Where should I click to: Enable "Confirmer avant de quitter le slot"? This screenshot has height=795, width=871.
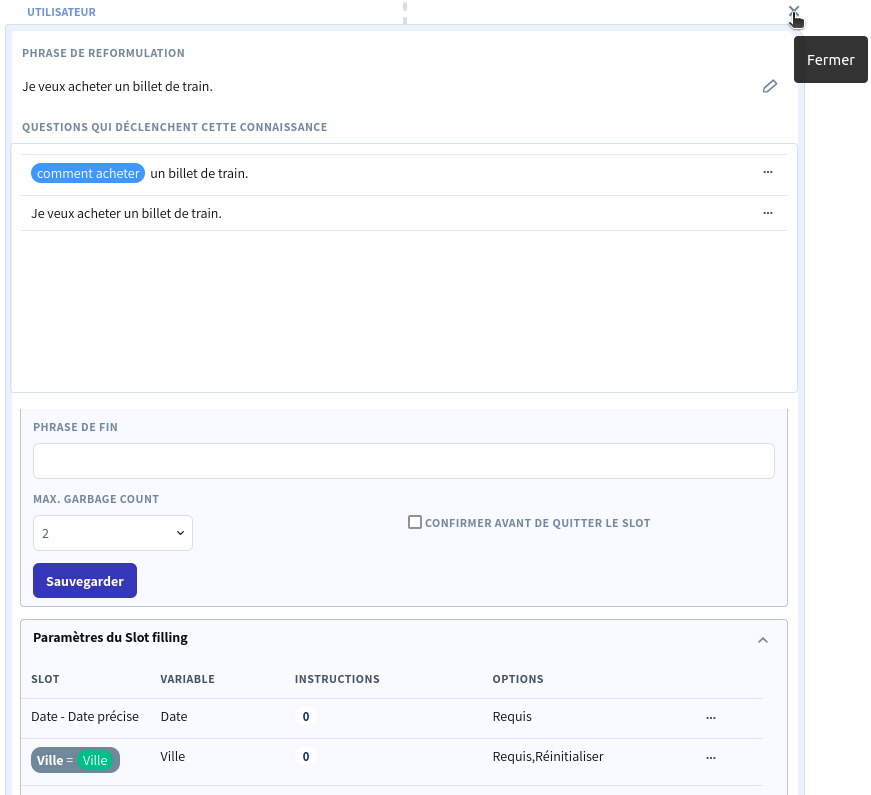point(415,522)
